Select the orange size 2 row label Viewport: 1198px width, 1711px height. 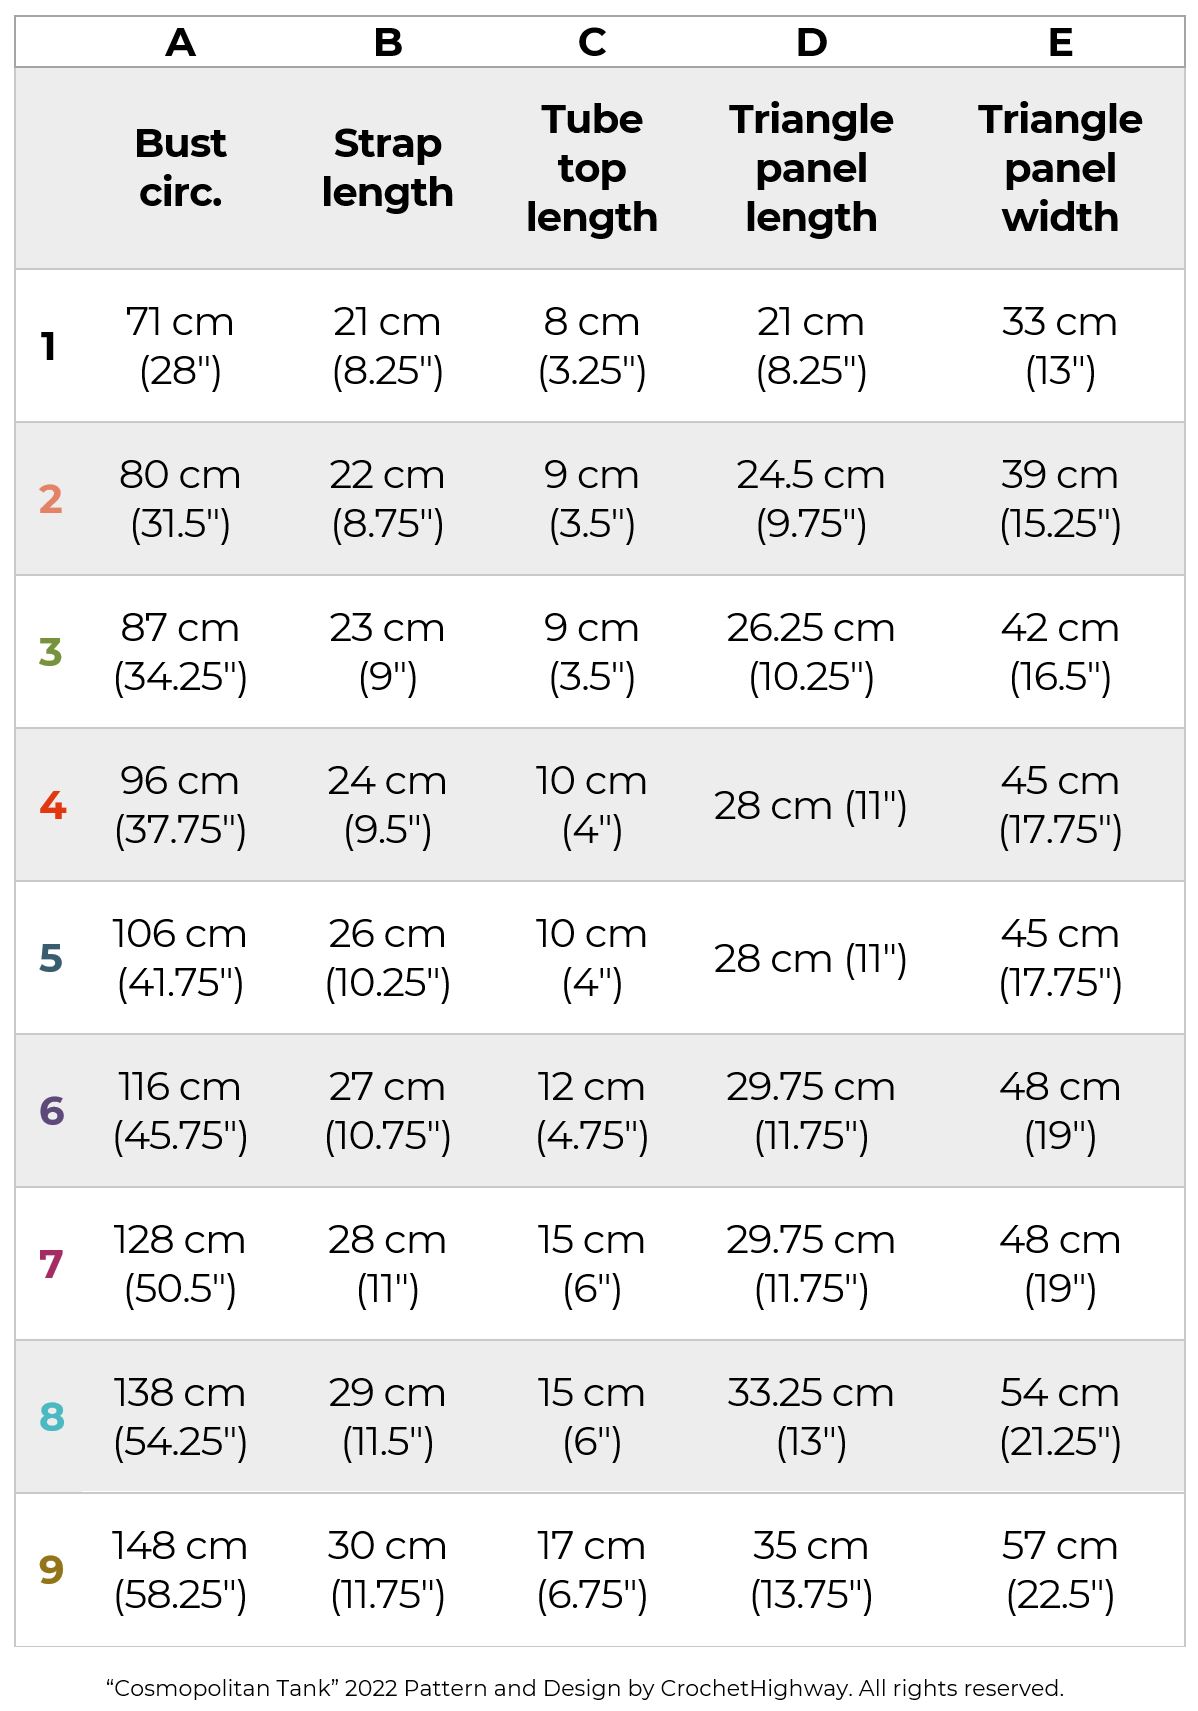pyautogui.click(x=50, y=499)
